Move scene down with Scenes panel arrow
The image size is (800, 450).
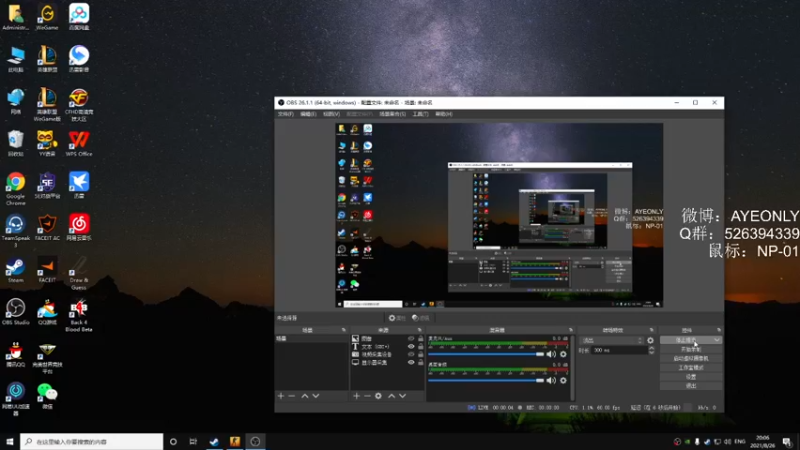(x=316, y=396)
